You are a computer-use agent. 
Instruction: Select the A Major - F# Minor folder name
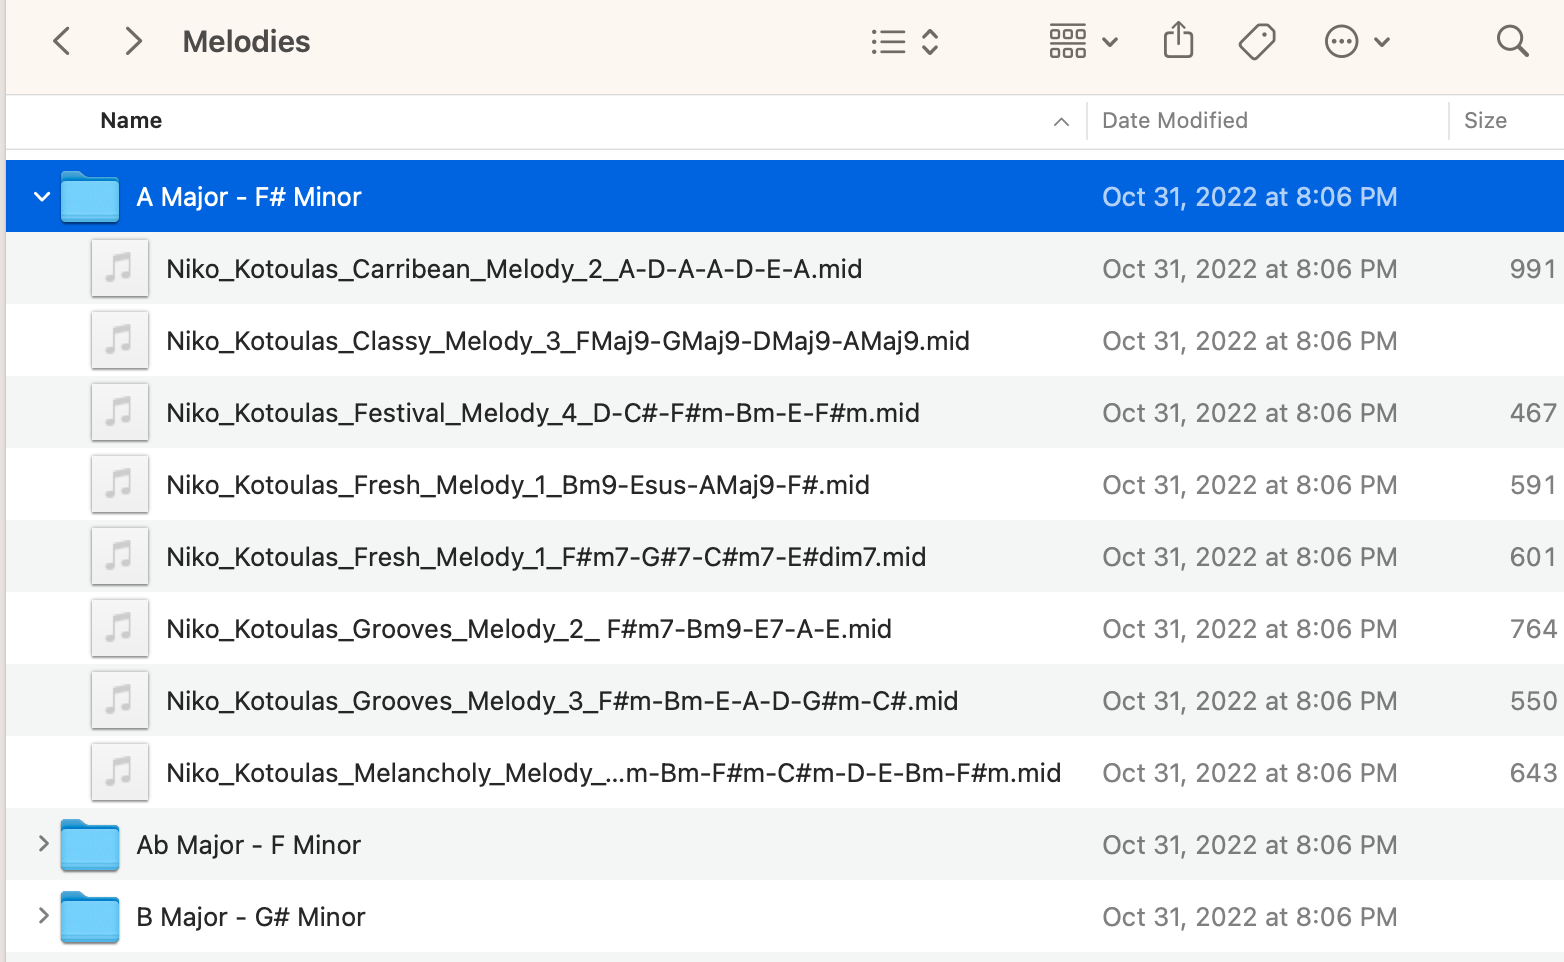point(249,197)
